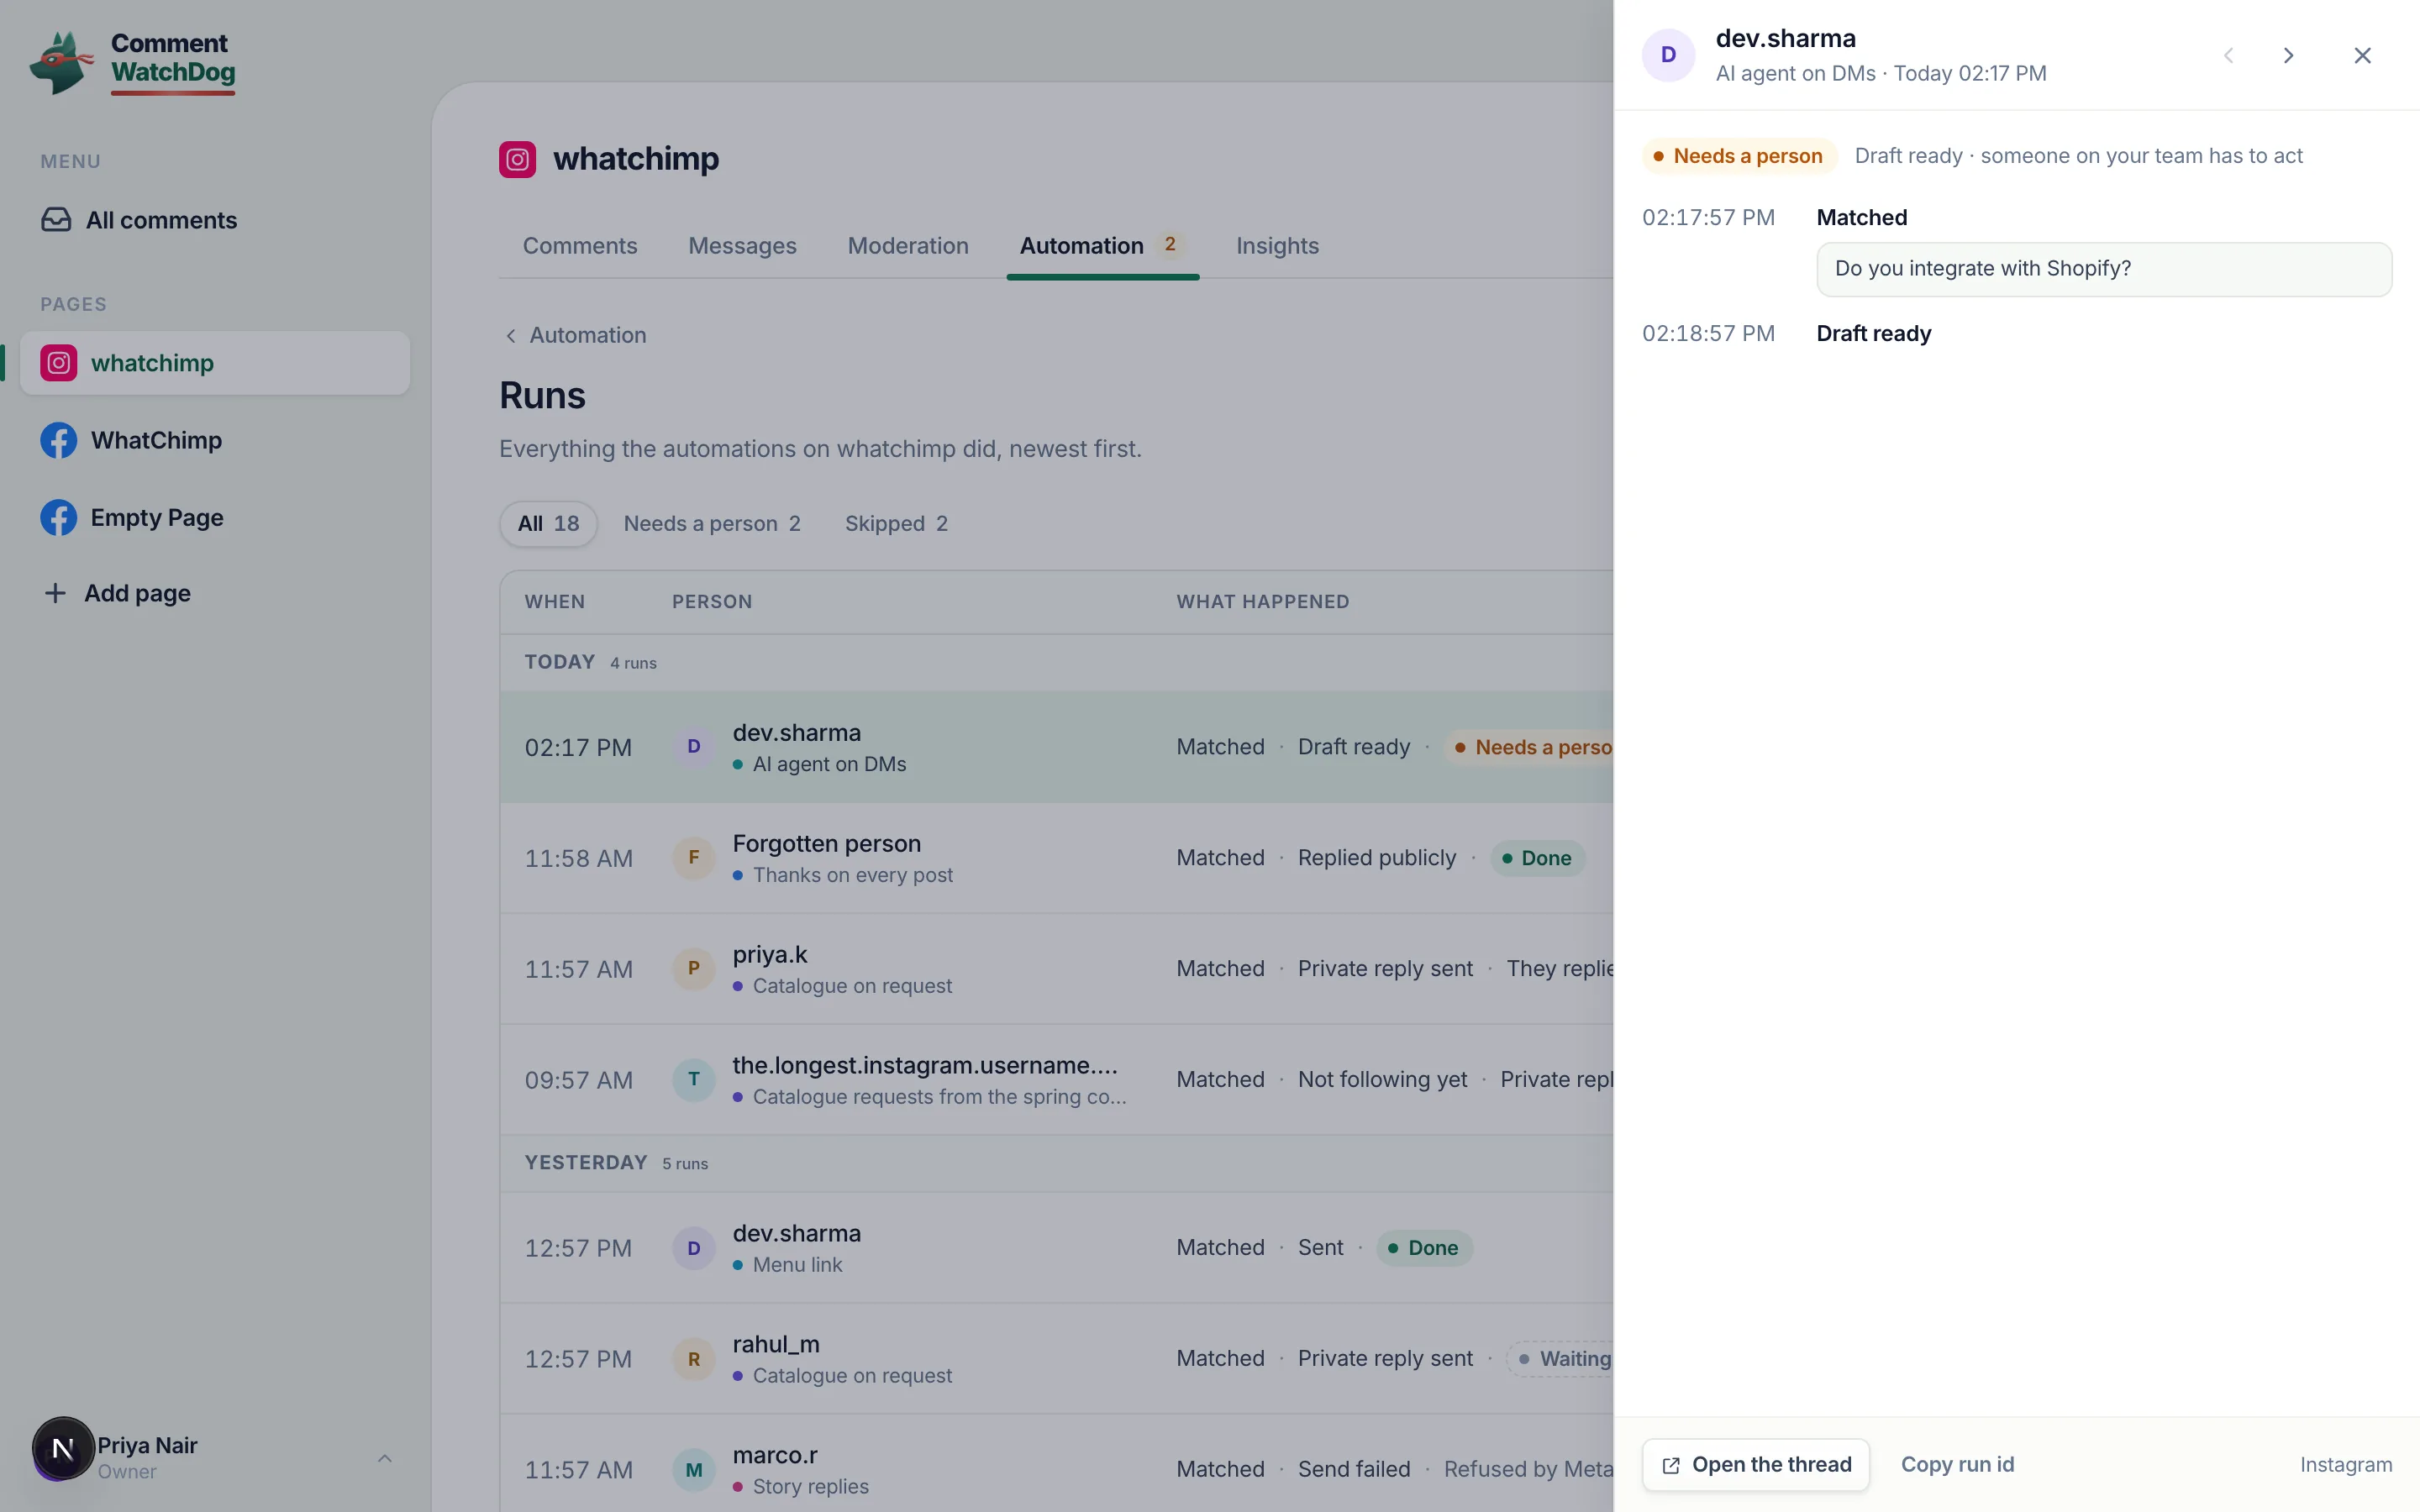Click the Comment WatchDog logo

pyautogui.click(x=133, y=62)
